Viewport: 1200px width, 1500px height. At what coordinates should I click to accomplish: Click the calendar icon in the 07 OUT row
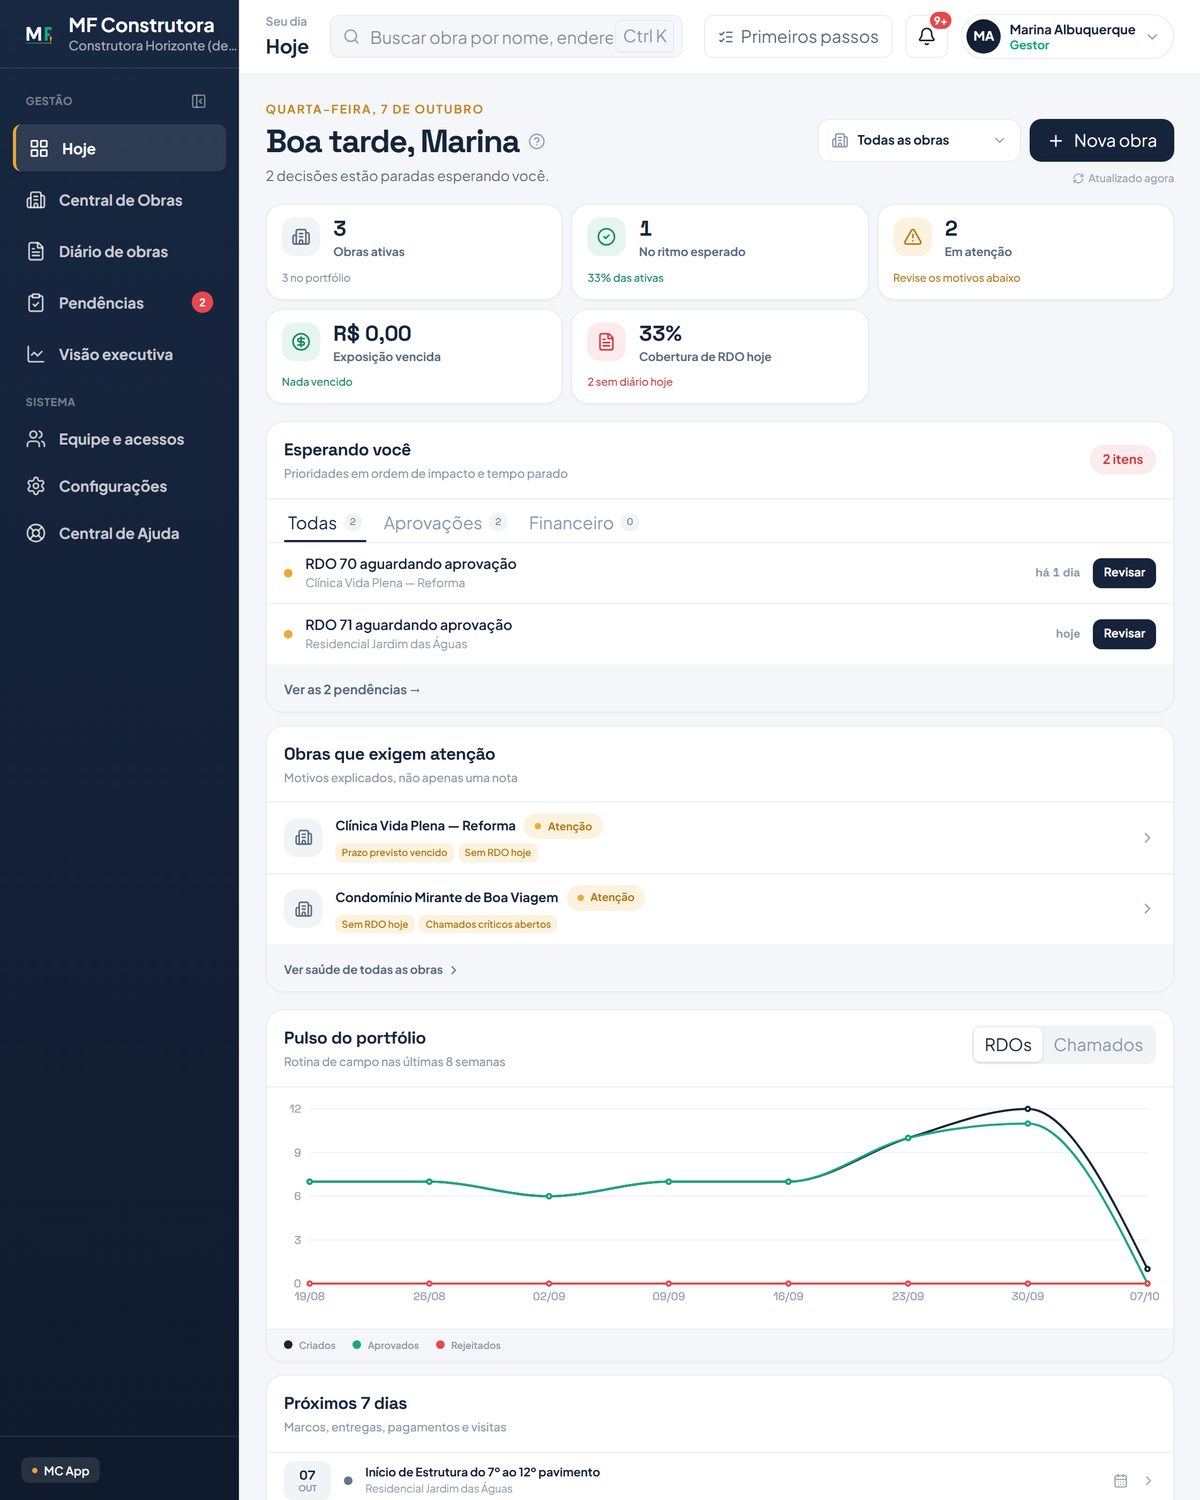tap(1121, 1480)
